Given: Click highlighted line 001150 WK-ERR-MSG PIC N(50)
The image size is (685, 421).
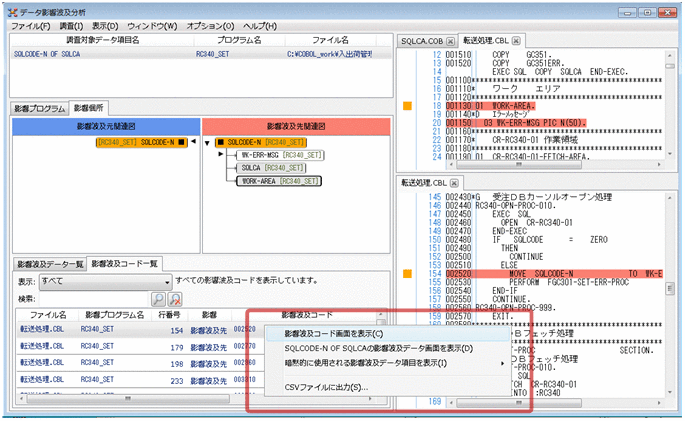Looking at the screenshot, I should [x=516, y=123].
